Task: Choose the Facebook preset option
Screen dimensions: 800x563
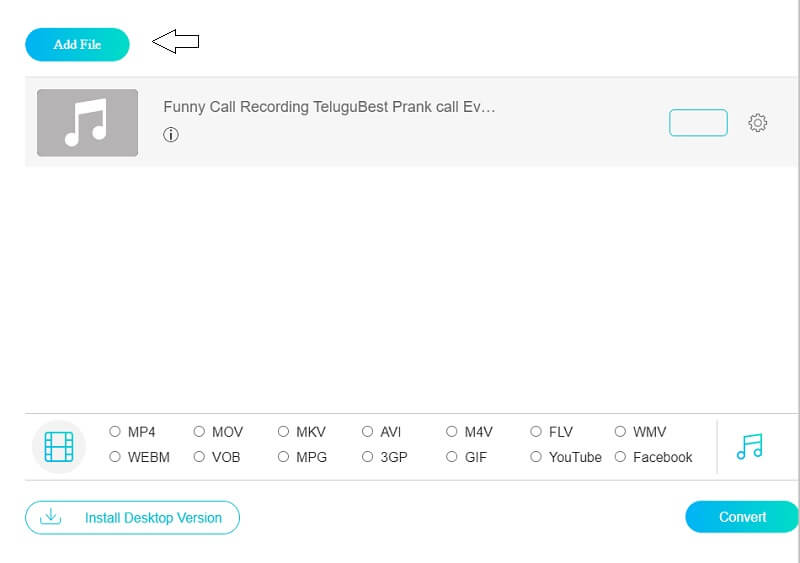Action: (620, 457)
